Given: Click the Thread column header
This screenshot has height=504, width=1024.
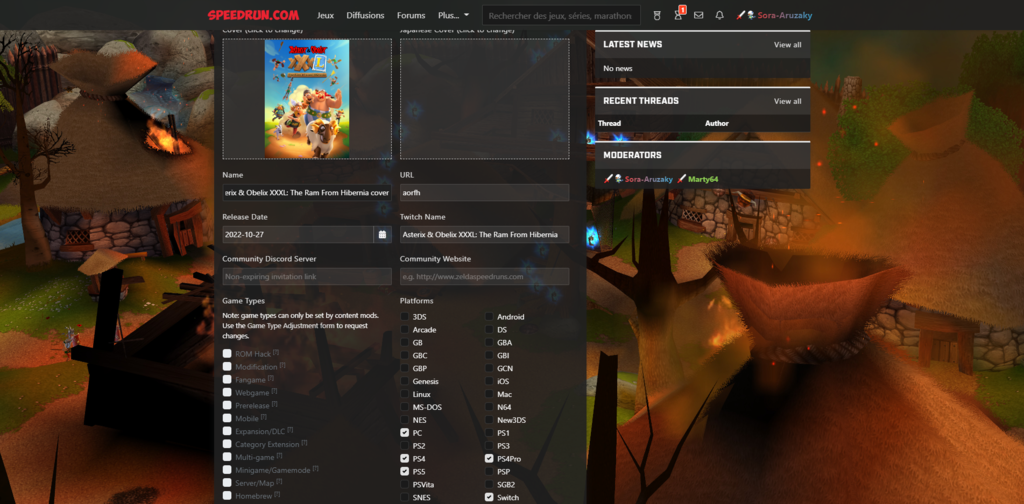Looking at the screenshot, I should click(x=609, y=123).
